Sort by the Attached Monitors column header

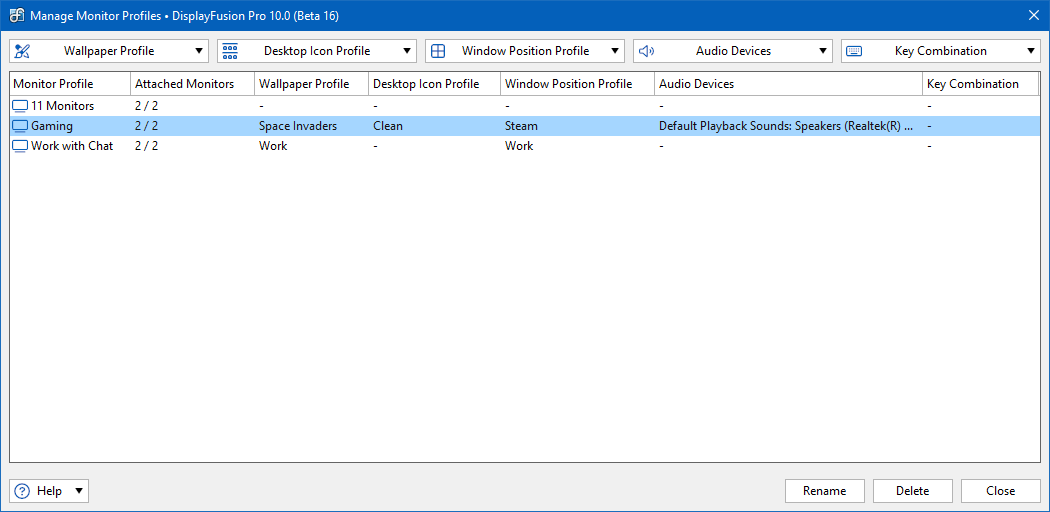pos(192,84)
